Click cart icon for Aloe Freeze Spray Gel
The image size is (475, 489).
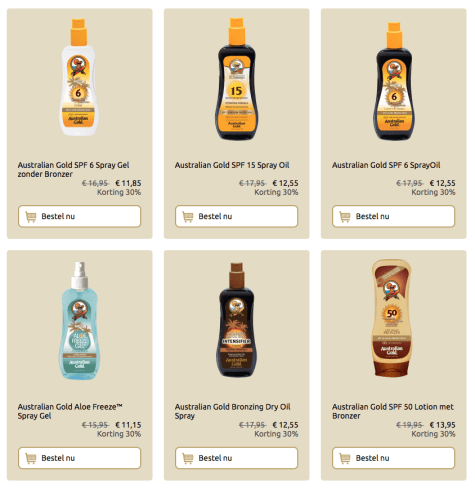[31, 458]
